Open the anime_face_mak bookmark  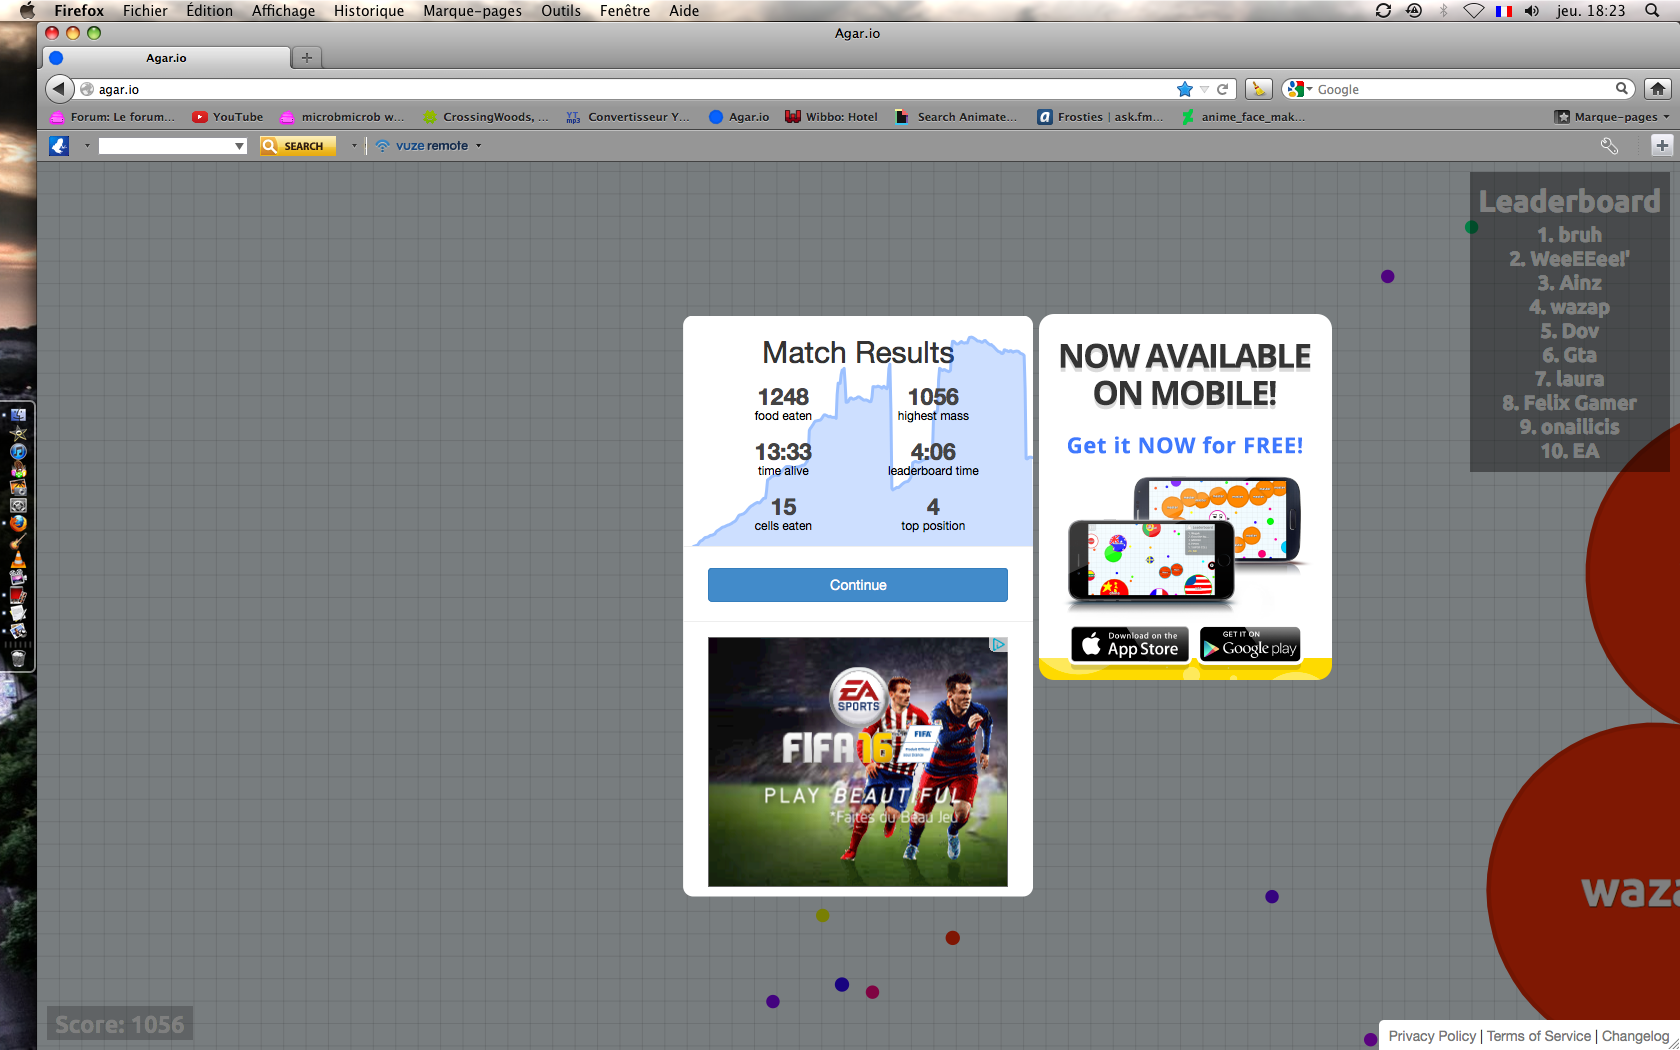[1243, 117]
